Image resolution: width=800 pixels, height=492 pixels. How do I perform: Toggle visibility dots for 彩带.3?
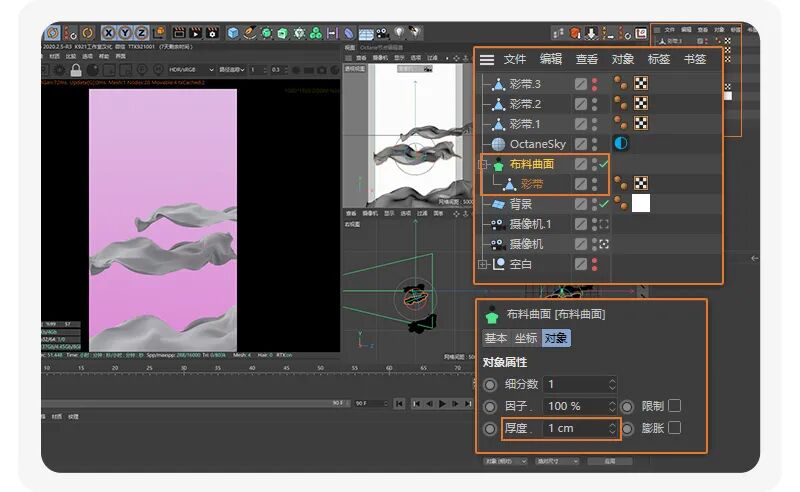point(595,84)
